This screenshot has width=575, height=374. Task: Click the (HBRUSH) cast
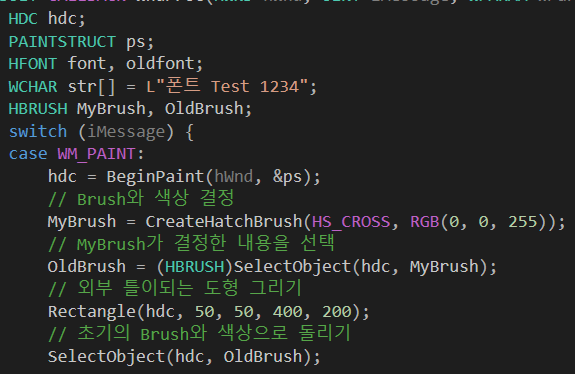tap(194, 267)
